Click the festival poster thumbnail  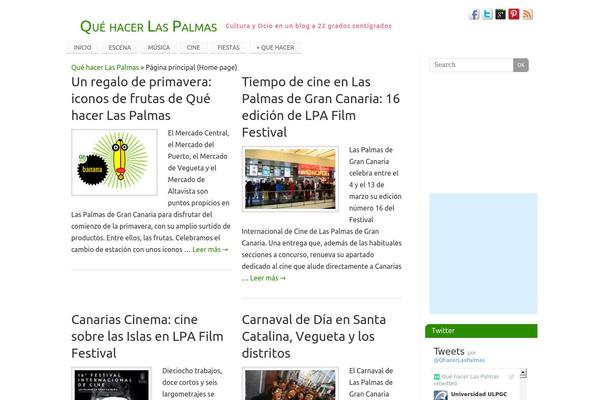coord(111,384)
